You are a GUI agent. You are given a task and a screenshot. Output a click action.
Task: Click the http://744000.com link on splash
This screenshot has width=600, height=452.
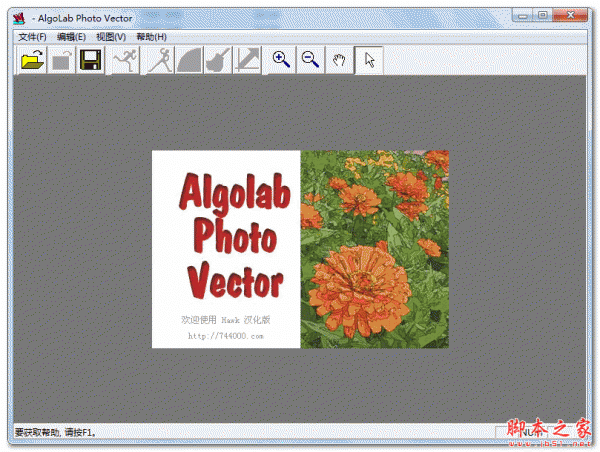[x=226, y=336]
